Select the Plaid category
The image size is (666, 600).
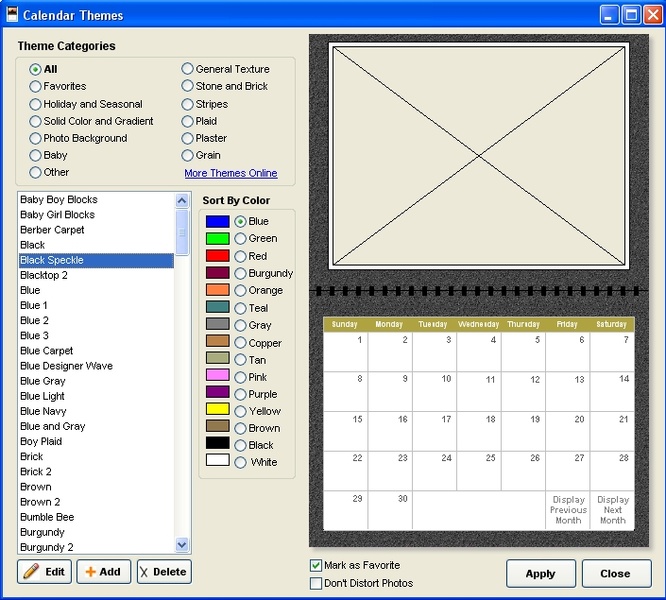click(187, 121)
